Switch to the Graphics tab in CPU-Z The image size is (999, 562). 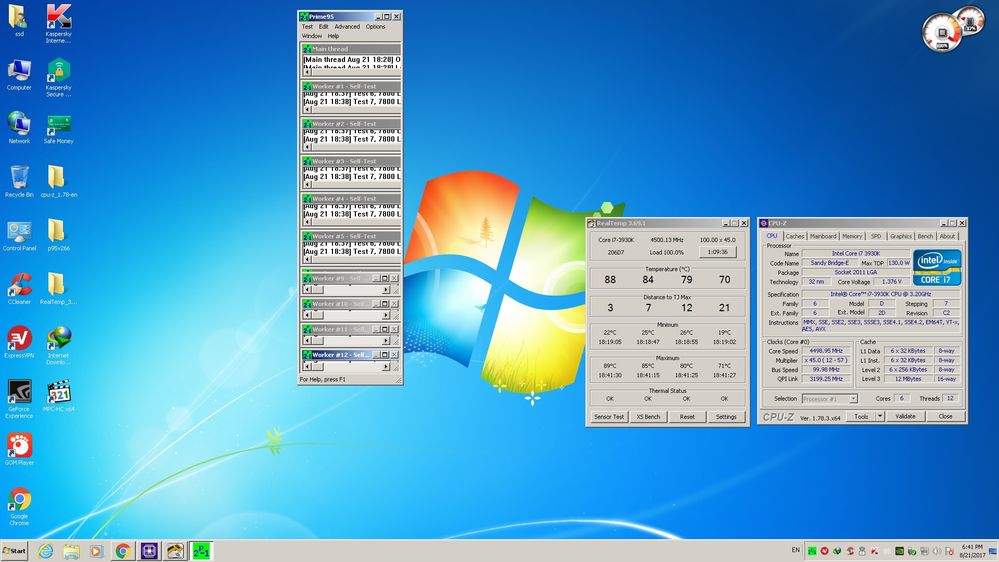901,236
